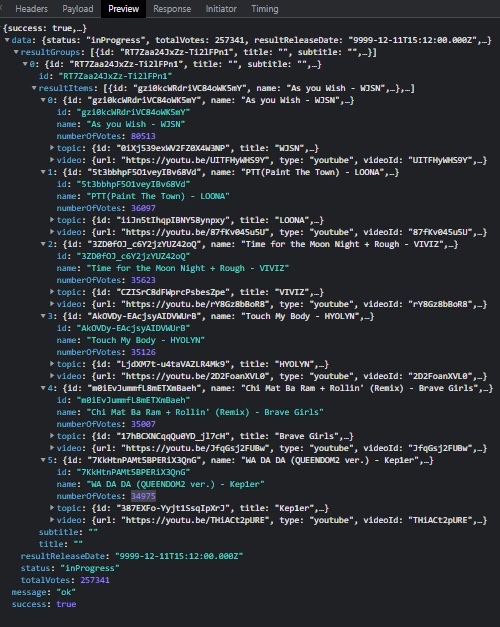Collapse the data object node
This screenshot has height=627, width=500.
point(7,40)
